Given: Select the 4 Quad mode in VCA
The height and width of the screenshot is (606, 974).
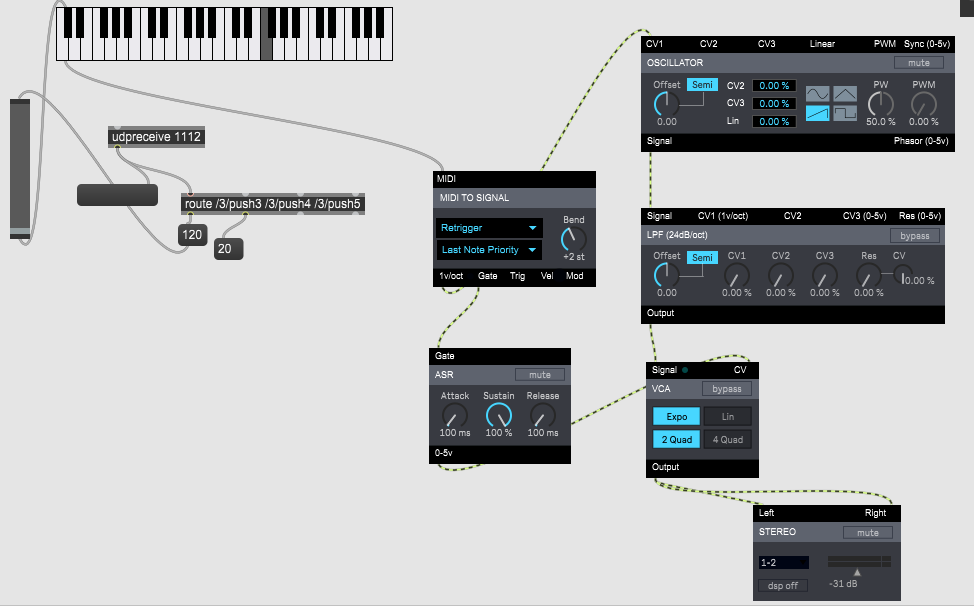Looking at the screenshot, I should coord(727,439).
